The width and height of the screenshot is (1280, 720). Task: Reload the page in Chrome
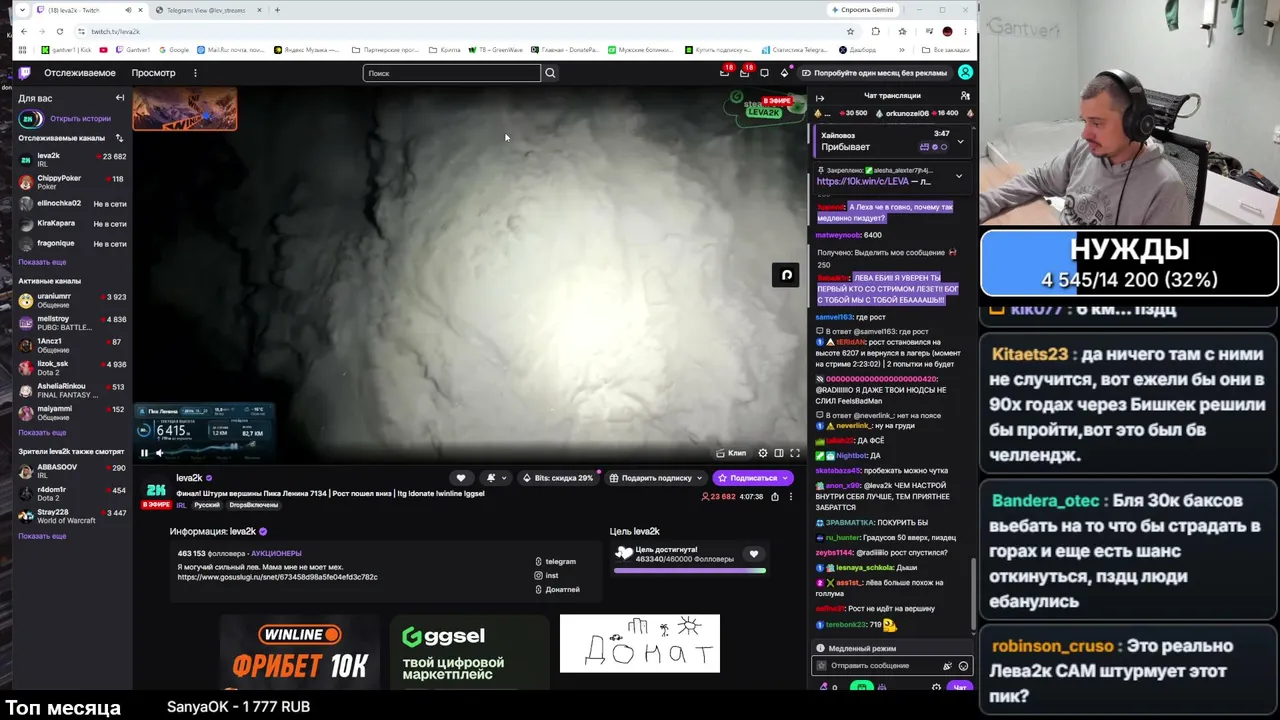click(60, 31)
